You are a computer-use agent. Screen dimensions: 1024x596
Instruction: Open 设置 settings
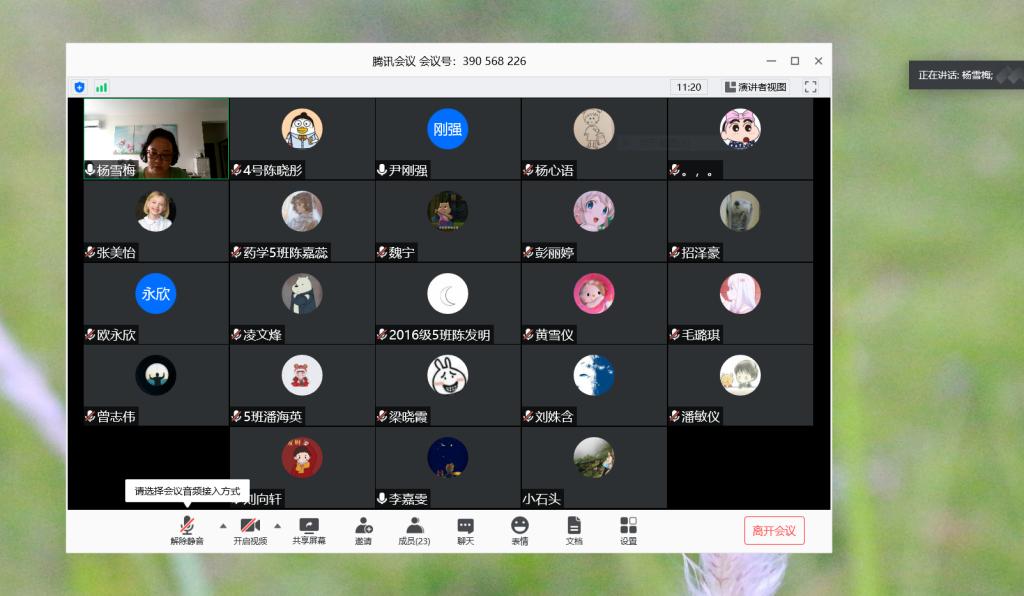[x=628, y=530]
